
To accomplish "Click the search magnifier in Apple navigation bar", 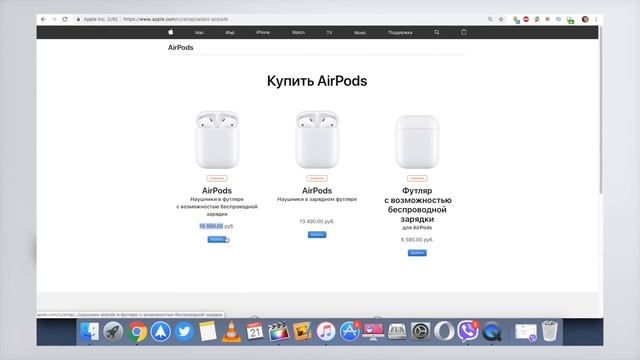I will 437,32.
